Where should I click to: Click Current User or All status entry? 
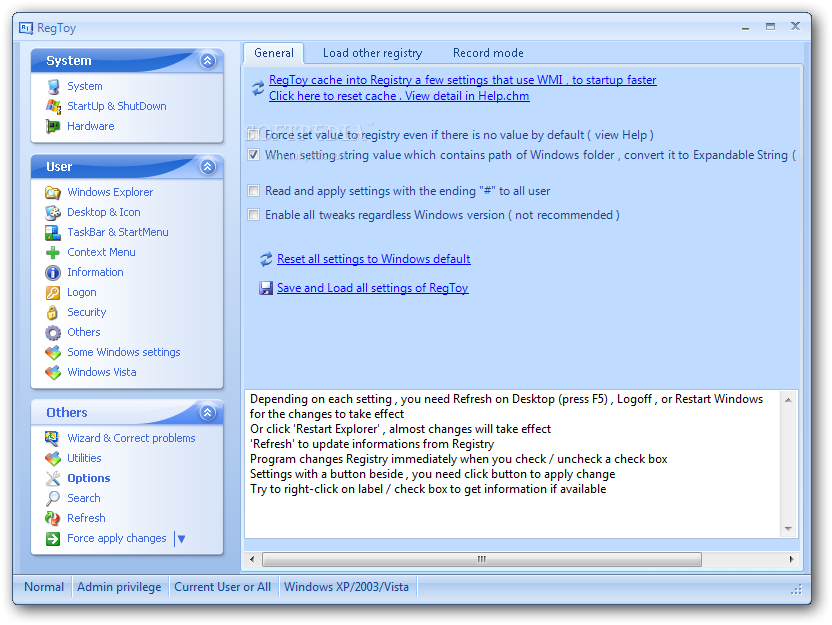(223, 587)
